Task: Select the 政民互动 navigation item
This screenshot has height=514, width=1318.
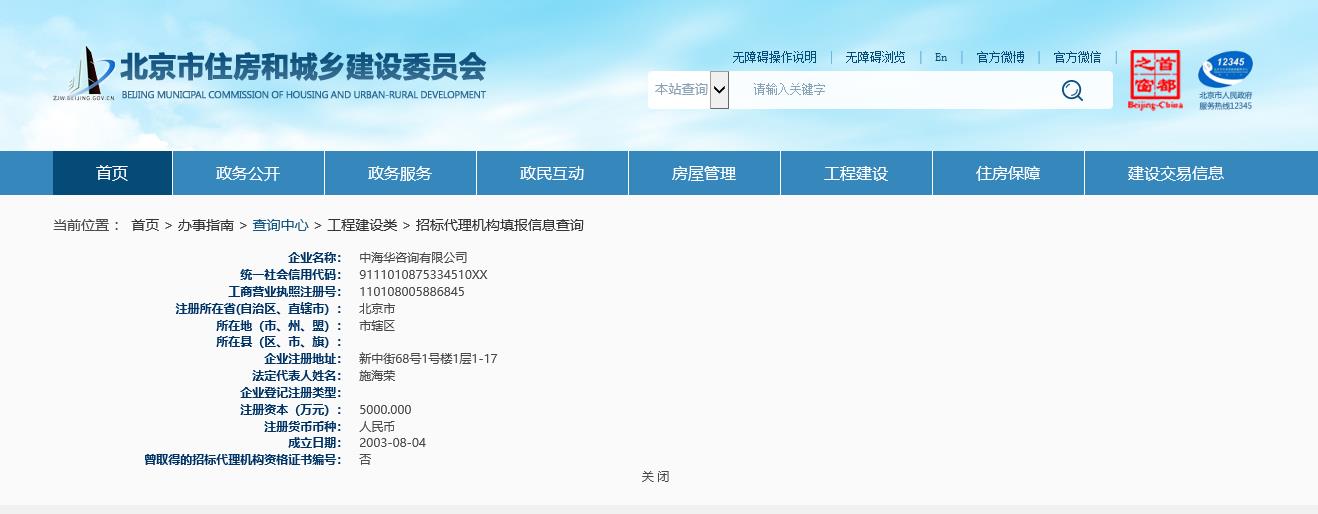Action: (552, 173)
